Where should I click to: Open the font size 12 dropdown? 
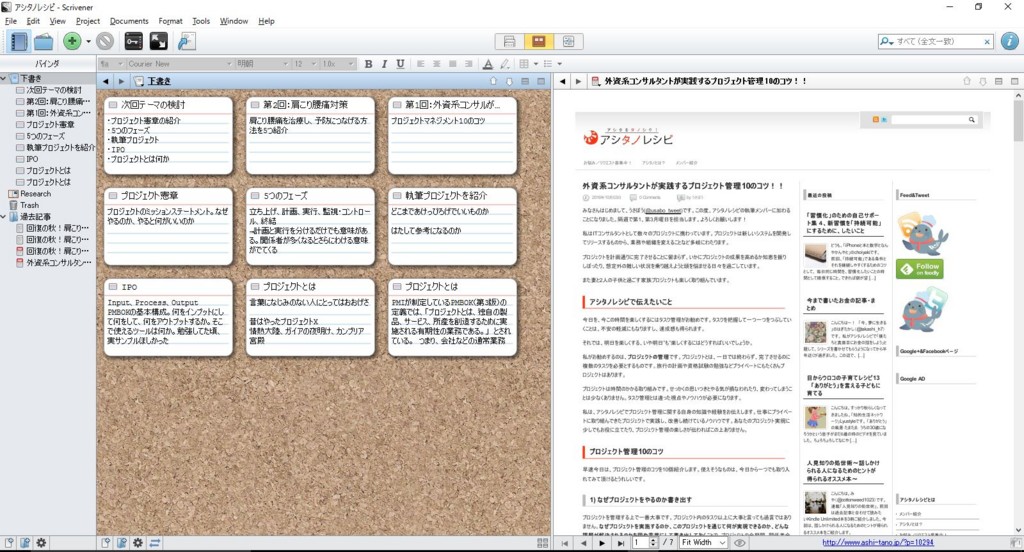click(x=304, y=63)
